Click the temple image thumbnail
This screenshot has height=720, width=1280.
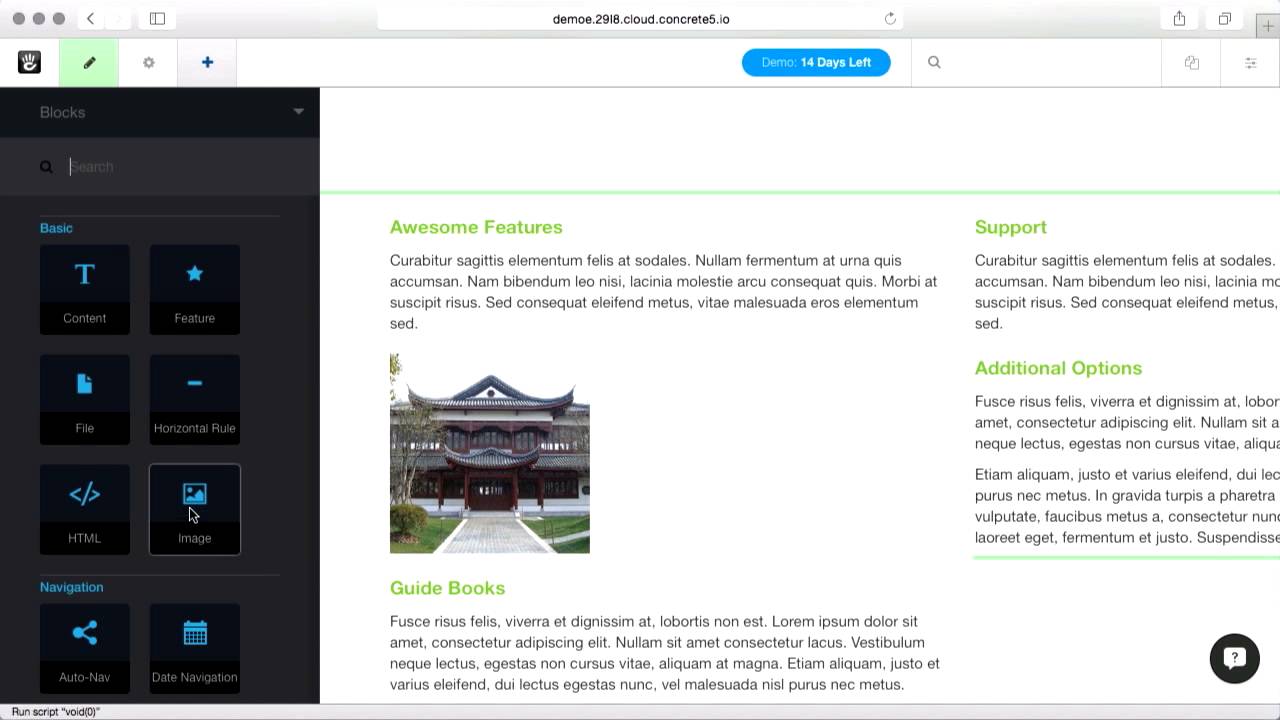(x=490, y=453)
